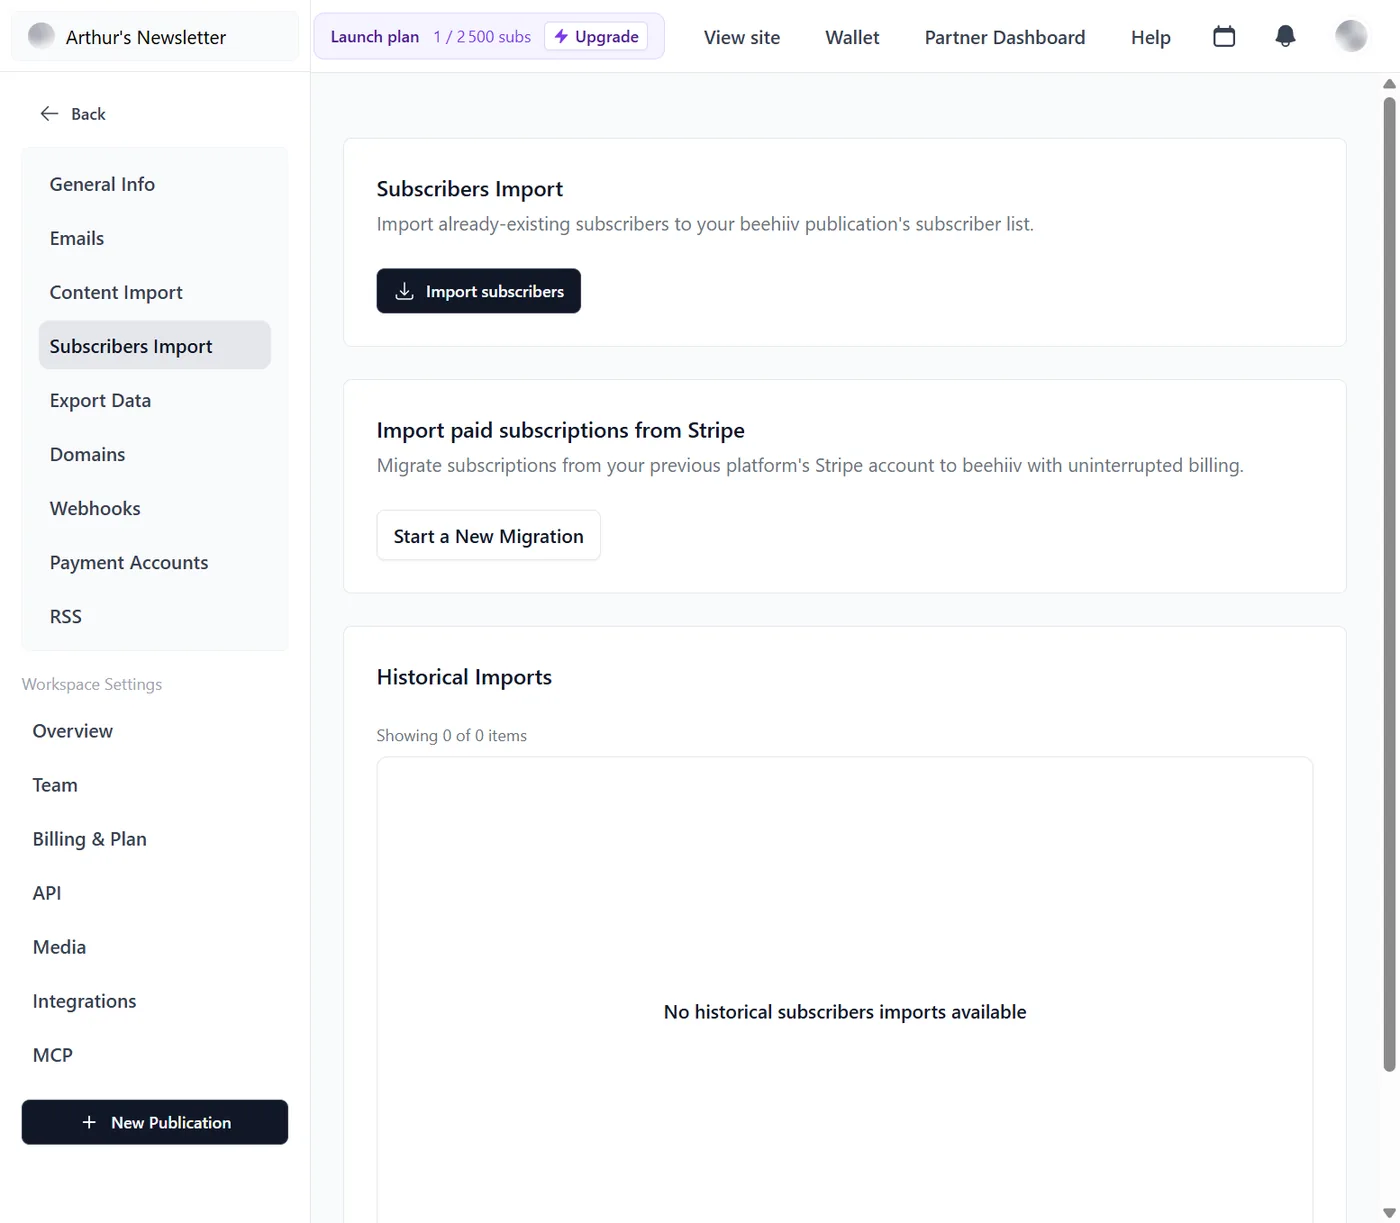Open the Emails settings page

coord(154,238)
